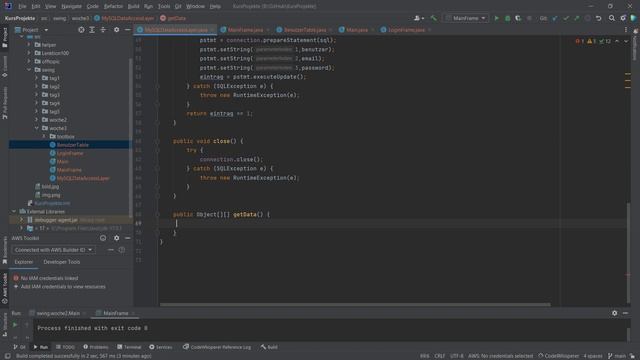Open the Services tool window
640x360 pixels.
[161, 347]
